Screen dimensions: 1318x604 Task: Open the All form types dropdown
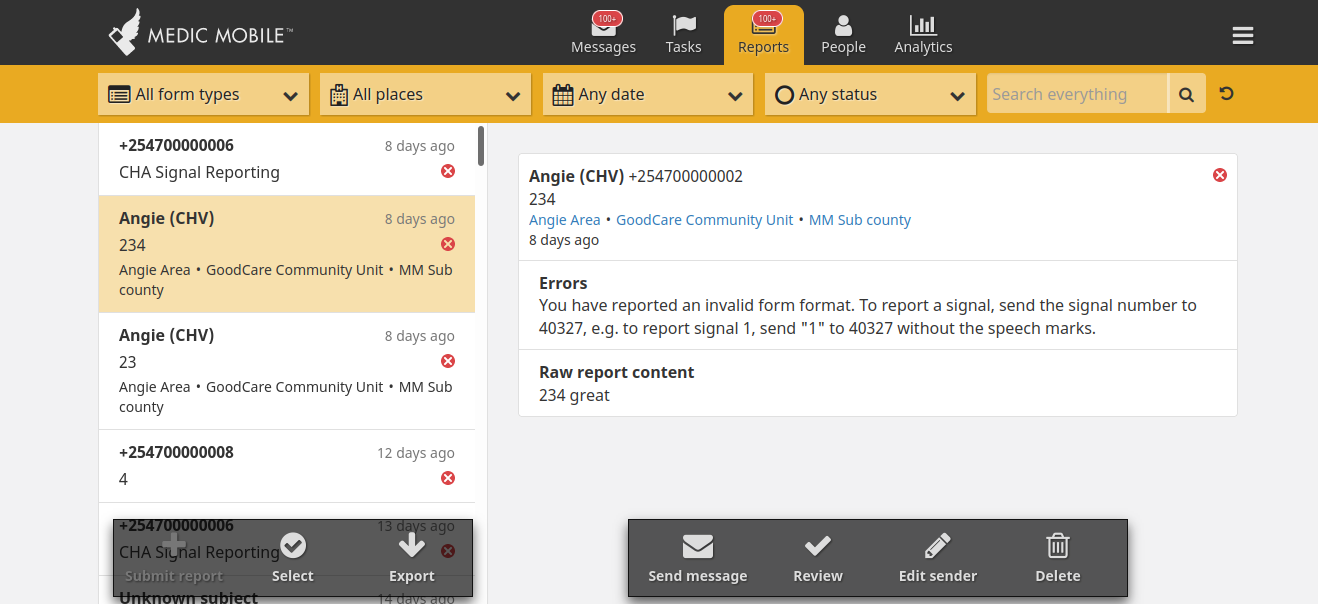(203, 93)
